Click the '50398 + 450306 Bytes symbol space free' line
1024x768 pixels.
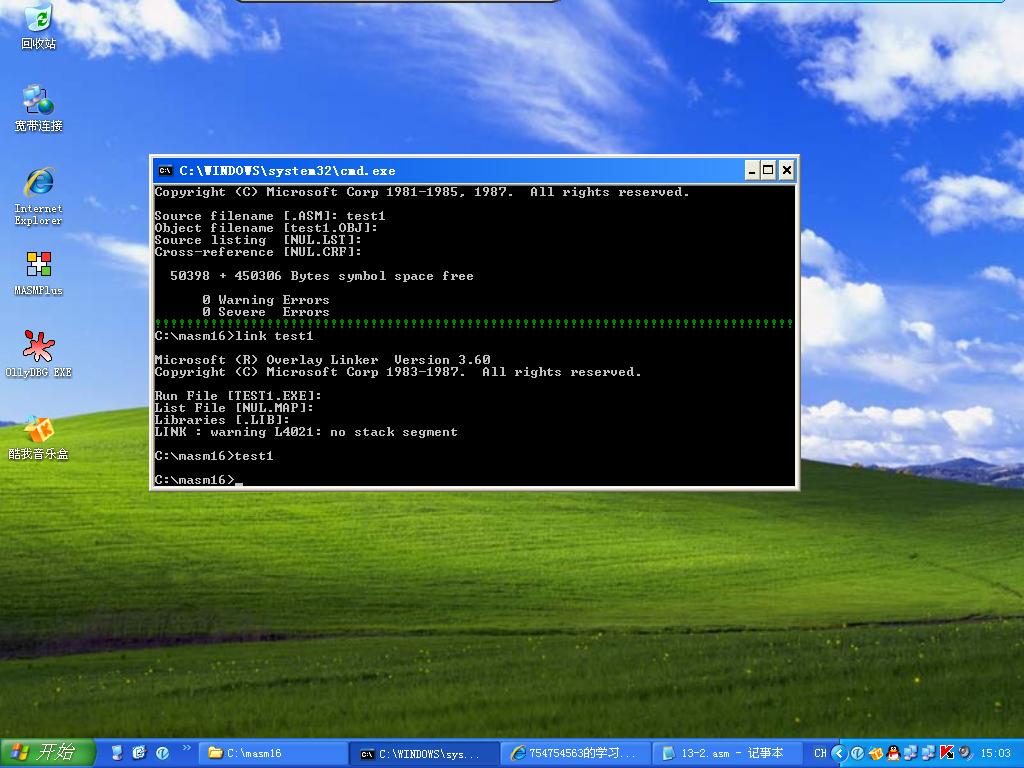(321, 276)
